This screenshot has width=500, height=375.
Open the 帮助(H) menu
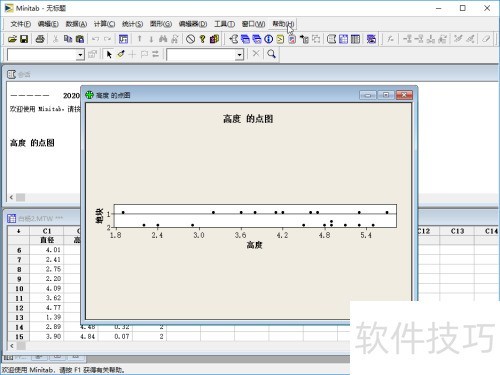point(283,24)
